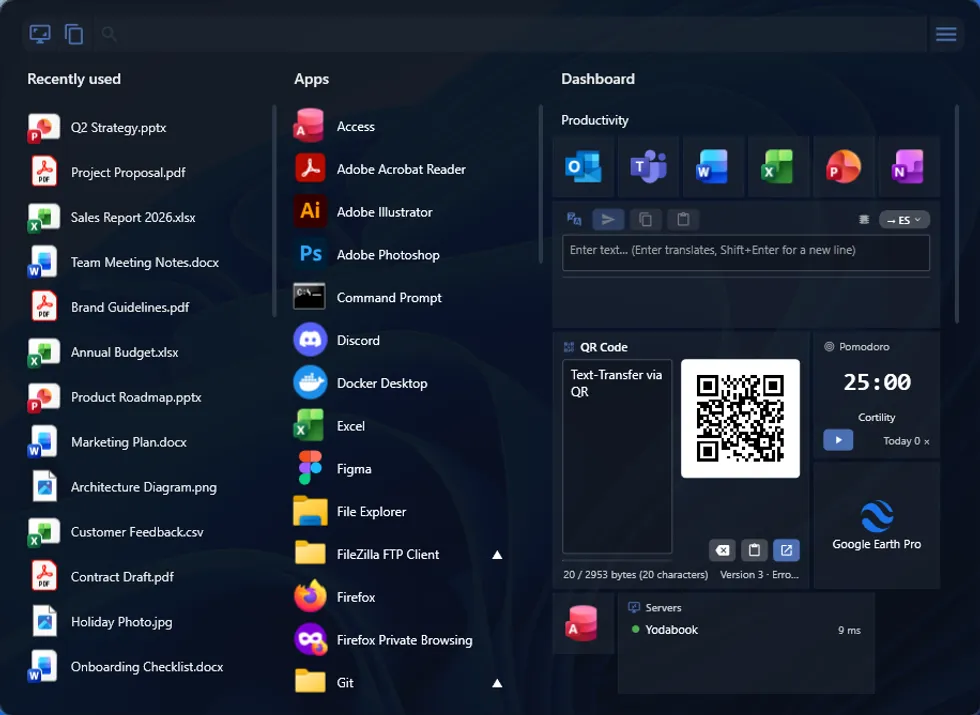This screenshot has width=980, height=715.
Task: Open Figma app
Action: point(400,469)
